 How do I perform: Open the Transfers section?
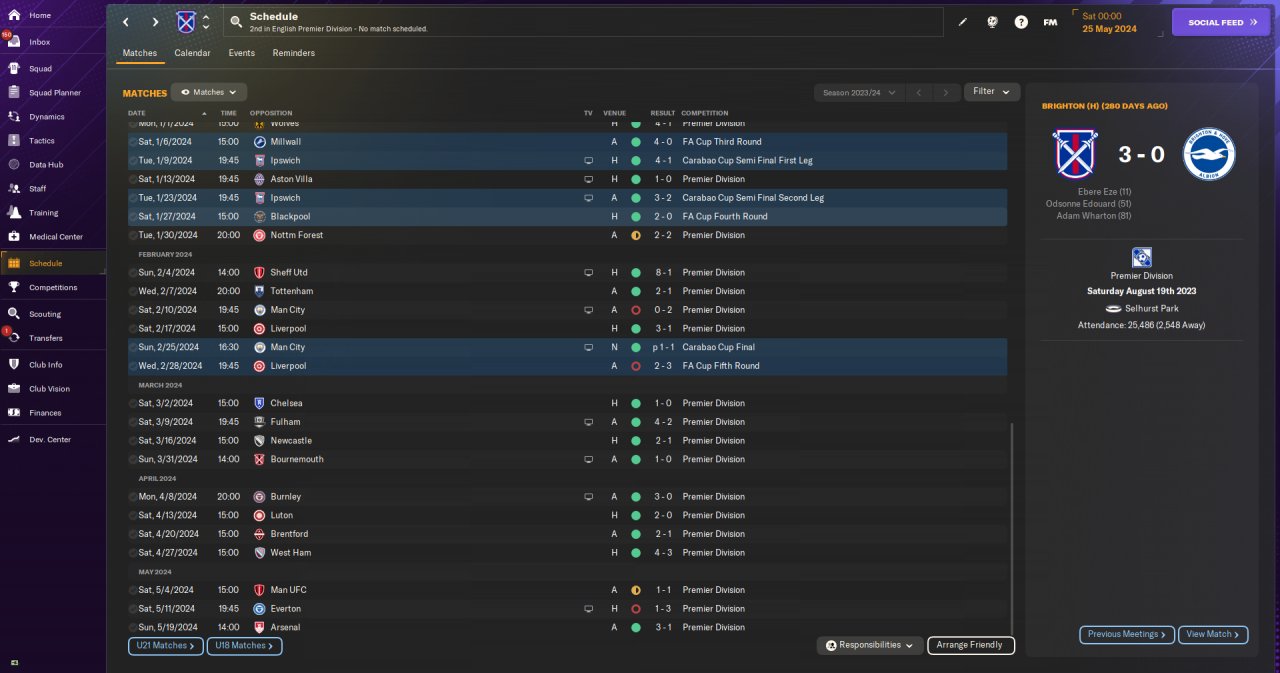click(45, 338)
